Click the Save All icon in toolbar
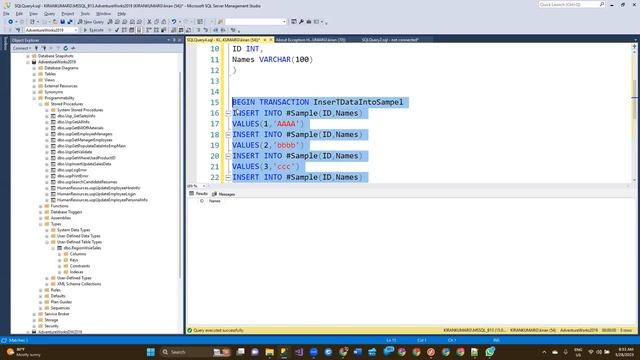This screenshot has height=360, width=640. 70,22
